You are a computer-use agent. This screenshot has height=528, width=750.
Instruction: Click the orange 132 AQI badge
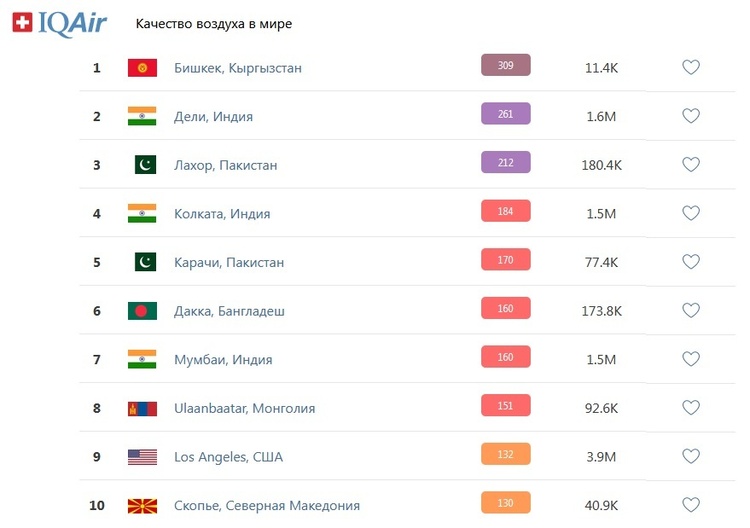[506, 454]
